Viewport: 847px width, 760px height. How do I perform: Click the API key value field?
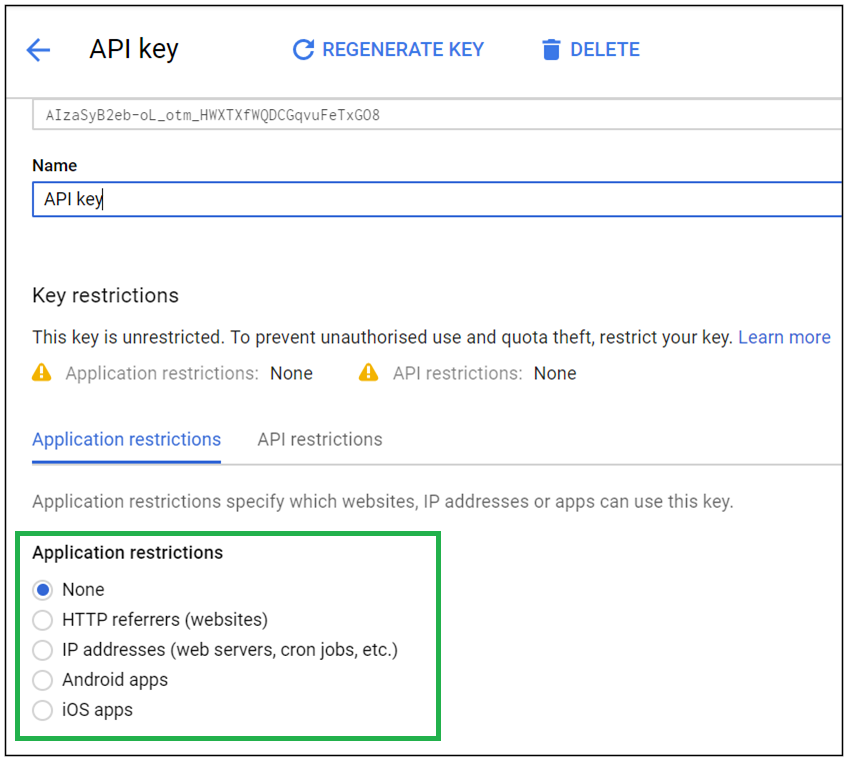click(436, 115)
